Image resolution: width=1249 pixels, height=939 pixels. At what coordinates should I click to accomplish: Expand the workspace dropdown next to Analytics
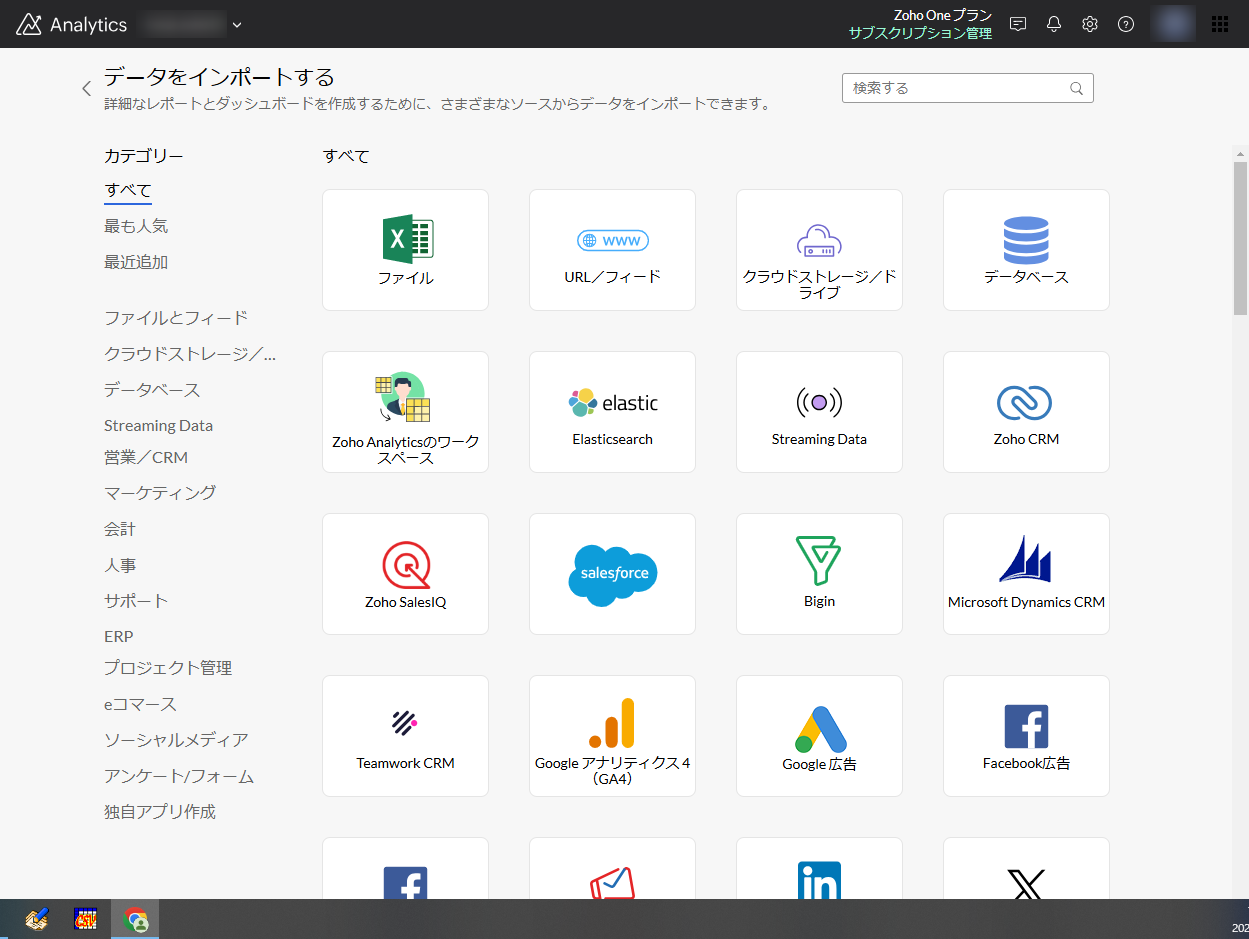point(237,25)
